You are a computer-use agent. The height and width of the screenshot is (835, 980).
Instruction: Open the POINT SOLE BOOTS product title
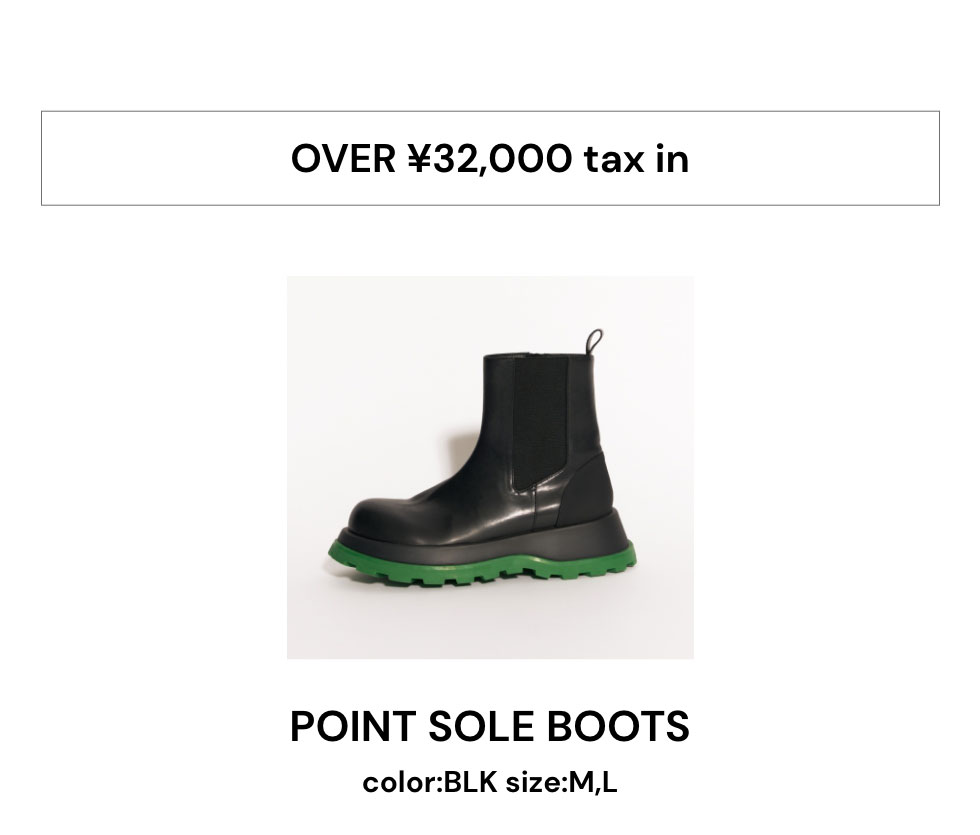490,727
